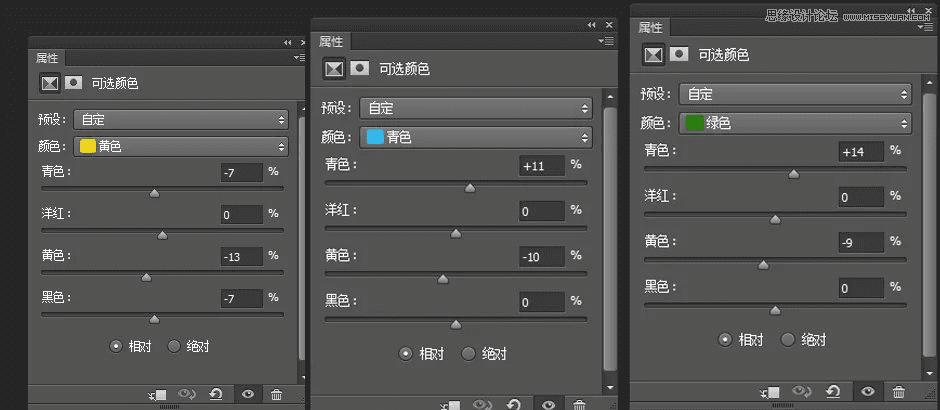
Task: Click 黄色 slider handle in green panel
Action: 763,265
